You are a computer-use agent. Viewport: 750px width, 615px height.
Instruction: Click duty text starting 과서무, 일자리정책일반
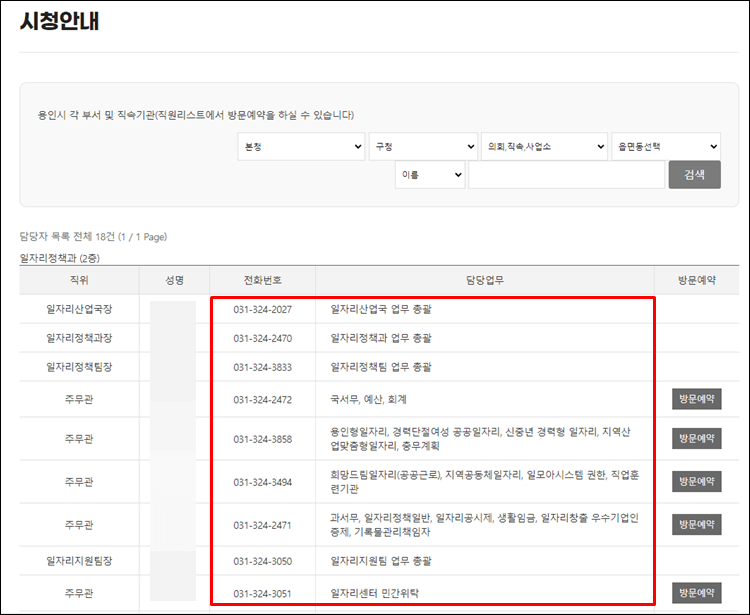coord(485,525)
